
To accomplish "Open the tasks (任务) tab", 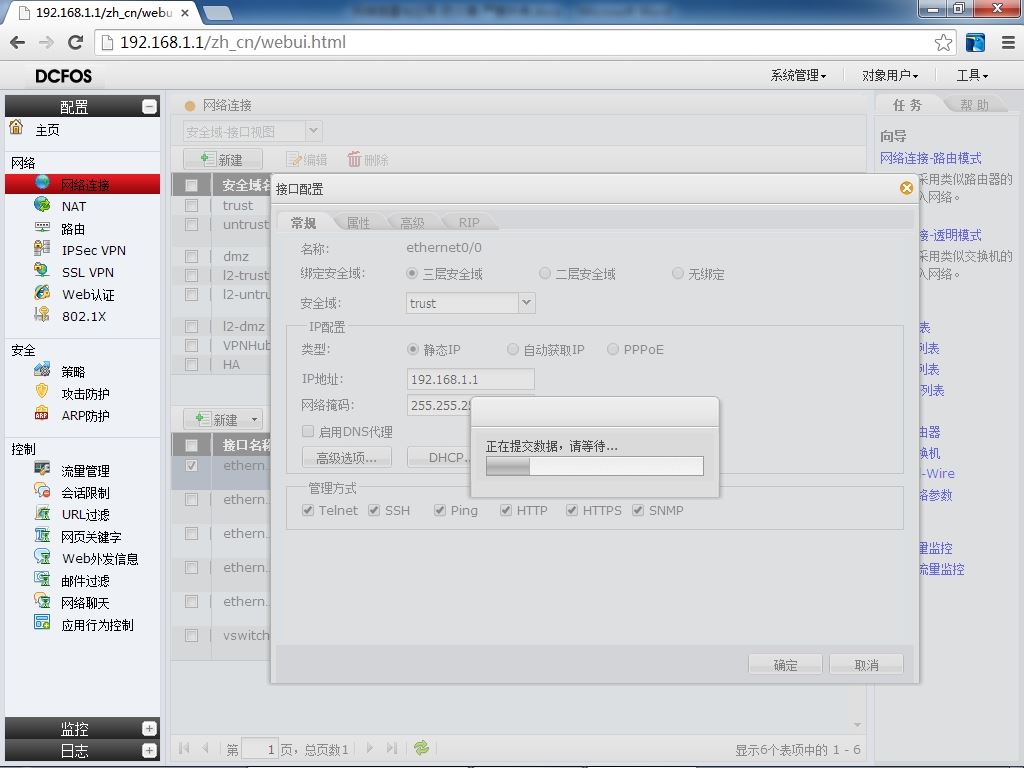I will (908, 104).
